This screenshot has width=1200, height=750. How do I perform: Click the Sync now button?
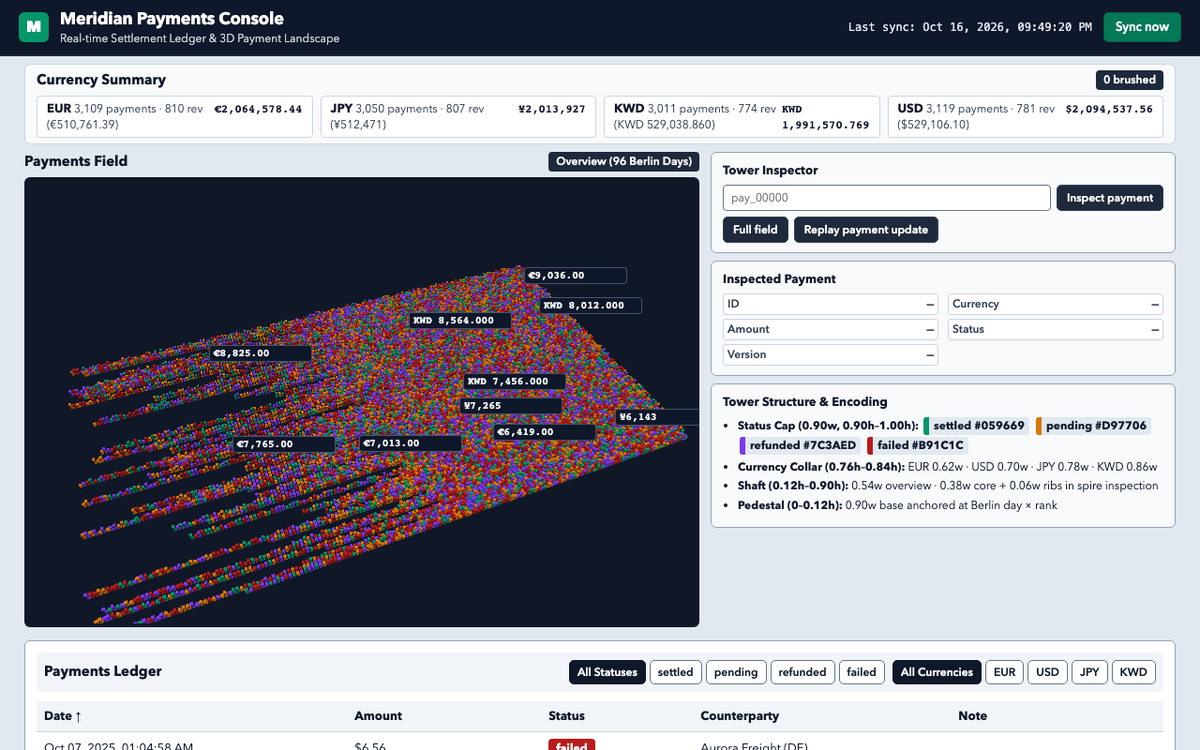pyautogui.click(x=1142, y=27)
